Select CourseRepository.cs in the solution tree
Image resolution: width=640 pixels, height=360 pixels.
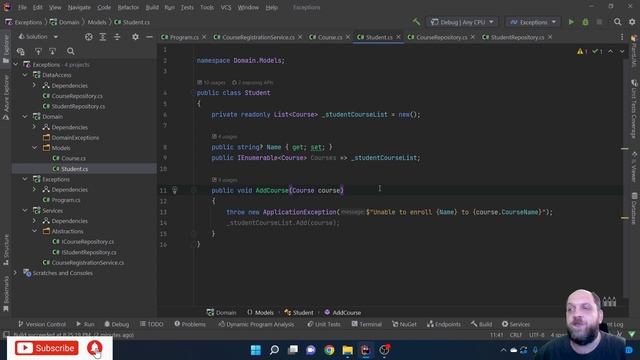(73, 96)
